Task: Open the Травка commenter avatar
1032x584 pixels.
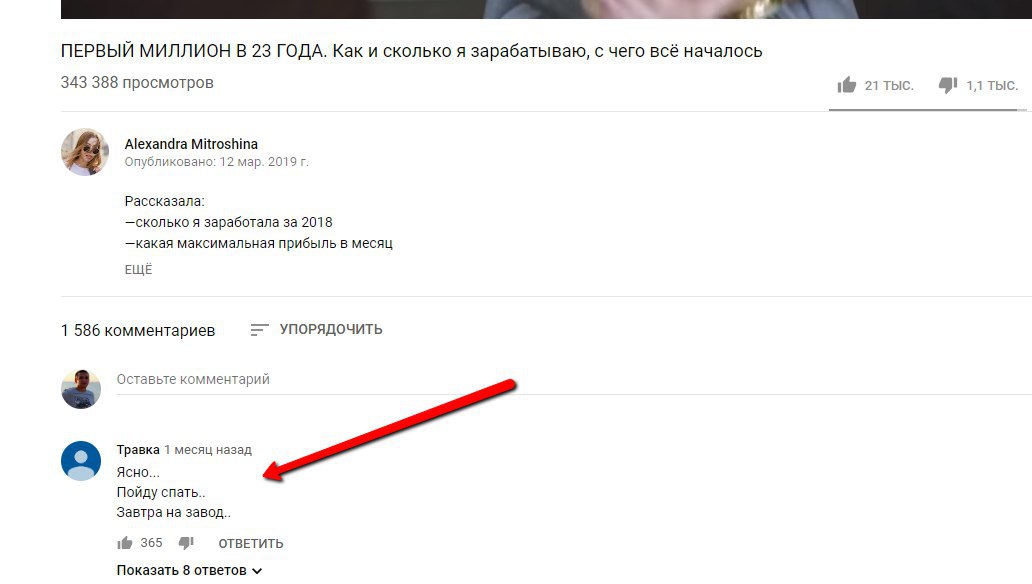Action: click(x=81, y=461)
